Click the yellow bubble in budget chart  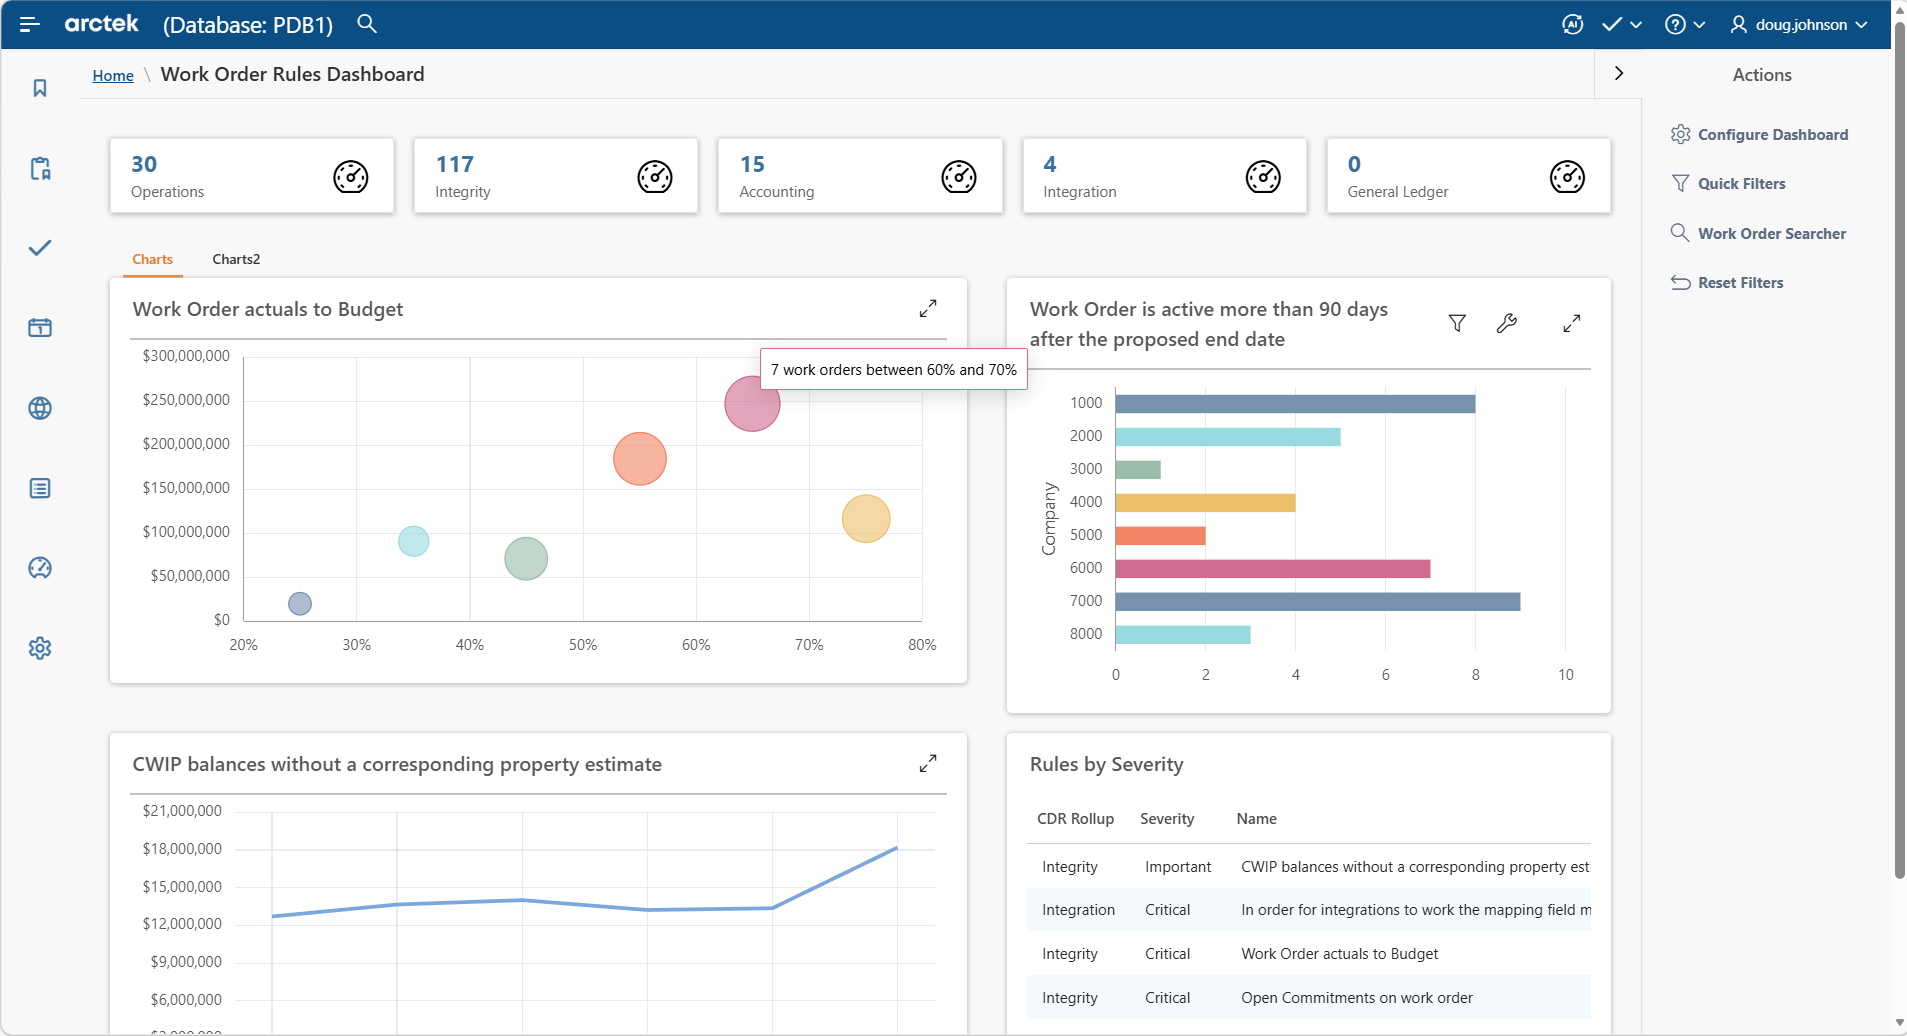coord(866,519)
